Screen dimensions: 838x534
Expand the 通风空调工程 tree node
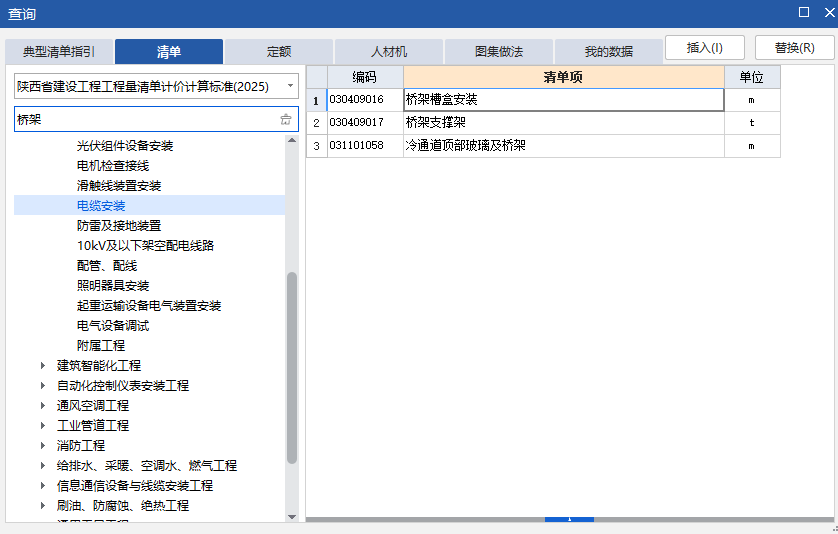coord(43,406)
